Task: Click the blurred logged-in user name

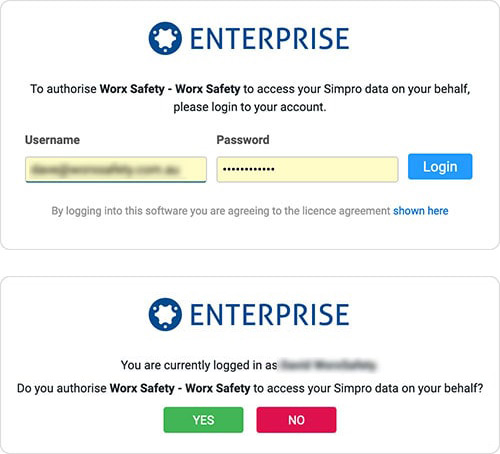Action: pos(328,365)
